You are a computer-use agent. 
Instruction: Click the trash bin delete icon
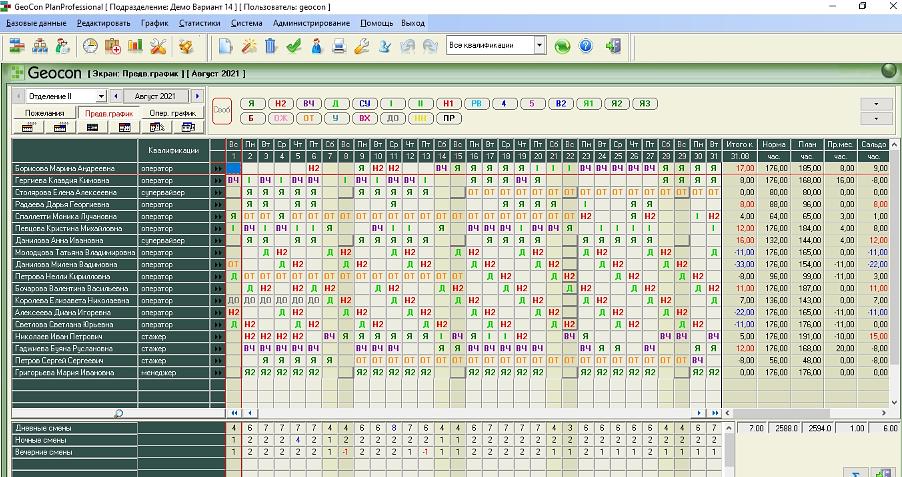[270, 46]
